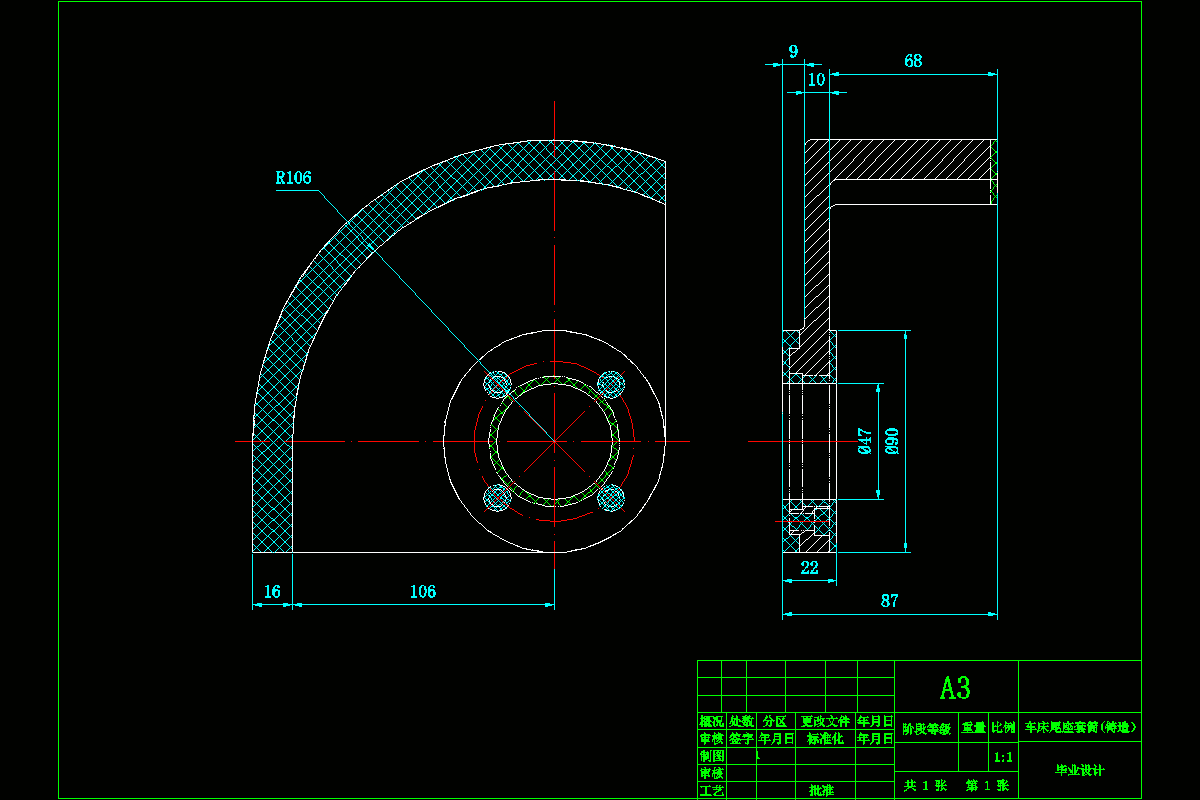Click the 处数 cell
1200x800 pixels.
click(741, 721)
